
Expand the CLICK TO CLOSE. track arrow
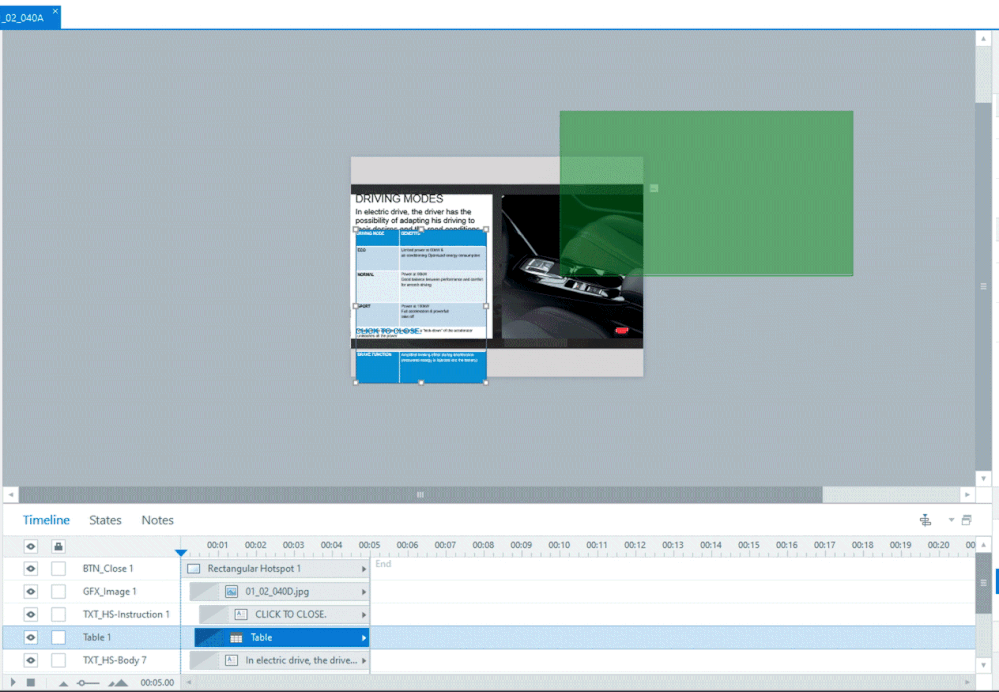364,614
